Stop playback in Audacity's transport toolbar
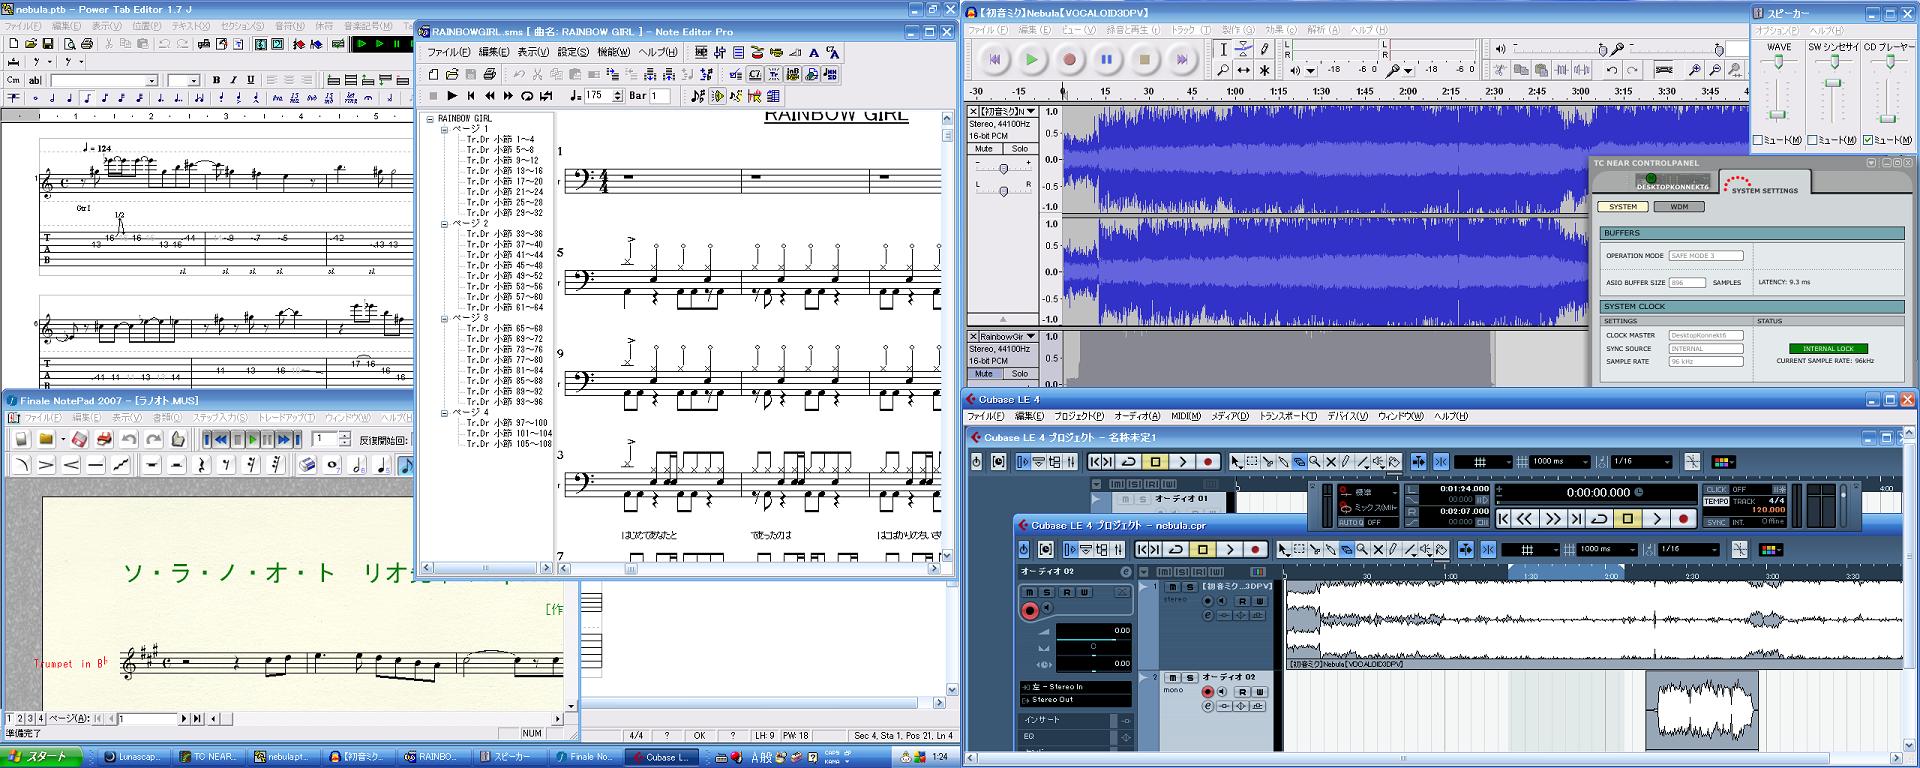The image size is (1920, 768). 1144,60
